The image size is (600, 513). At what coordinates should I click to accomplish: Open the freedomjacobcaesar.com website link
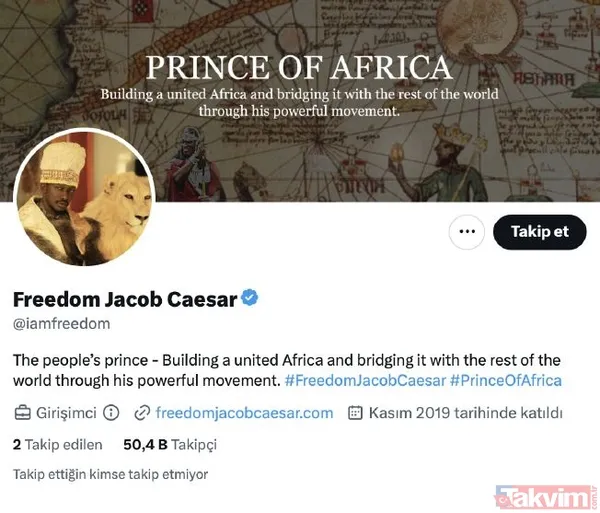pos(245,412)
